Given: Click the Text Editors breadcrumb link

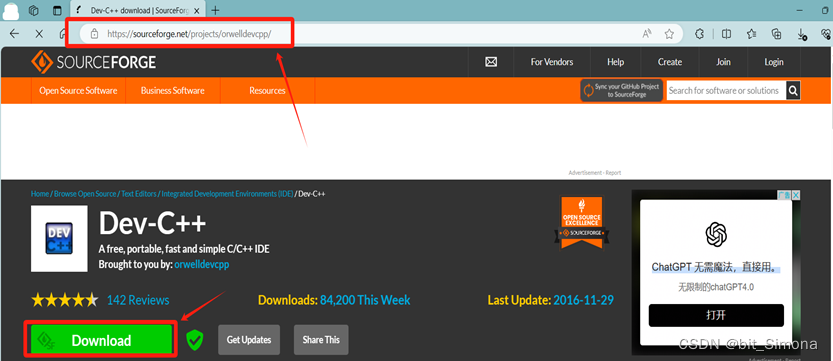Looking at the screenshot, I should click(139, 194).
